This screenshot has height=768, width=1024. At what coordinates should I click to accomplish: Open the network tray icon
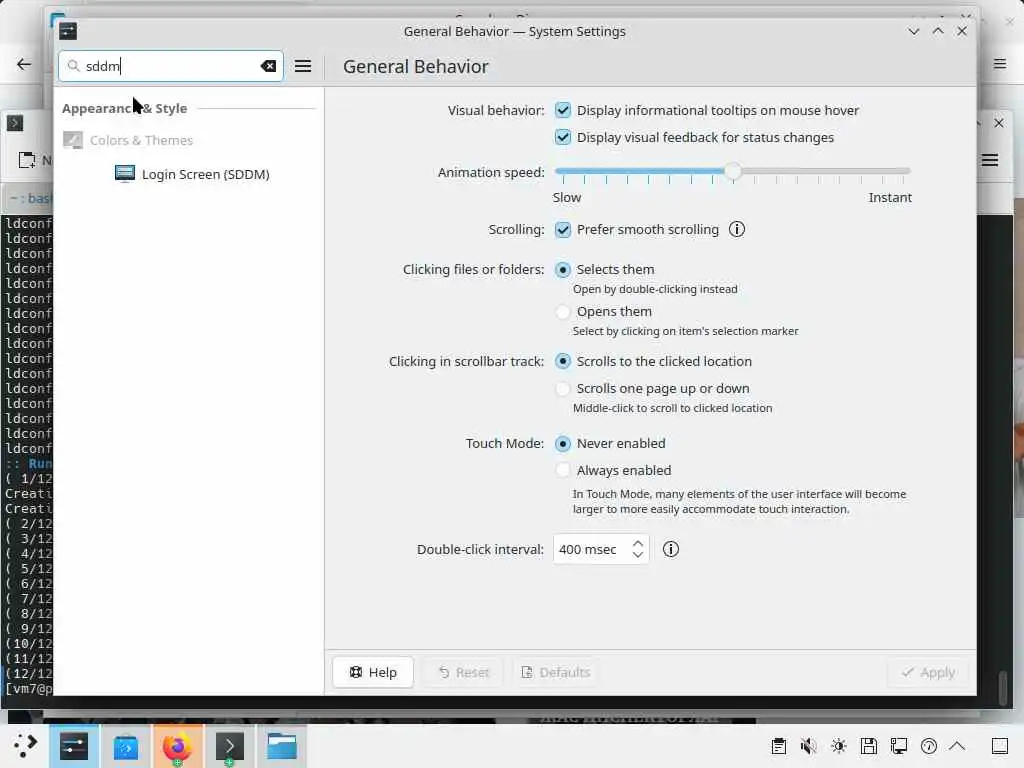899,746
